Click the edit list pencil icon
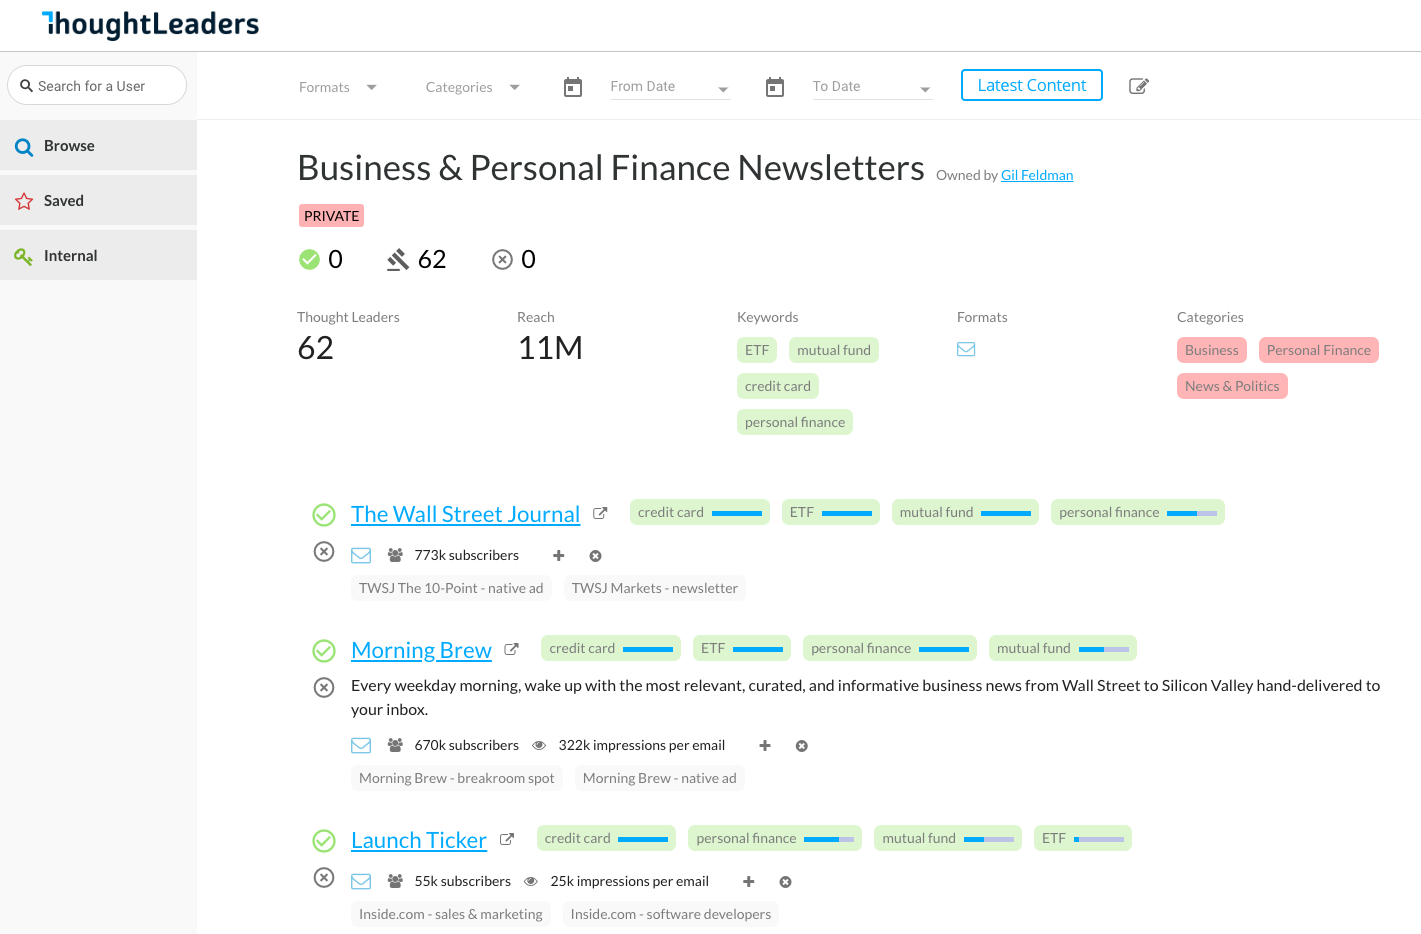Screen dimensions: 1421x934 coord(1138,86)
